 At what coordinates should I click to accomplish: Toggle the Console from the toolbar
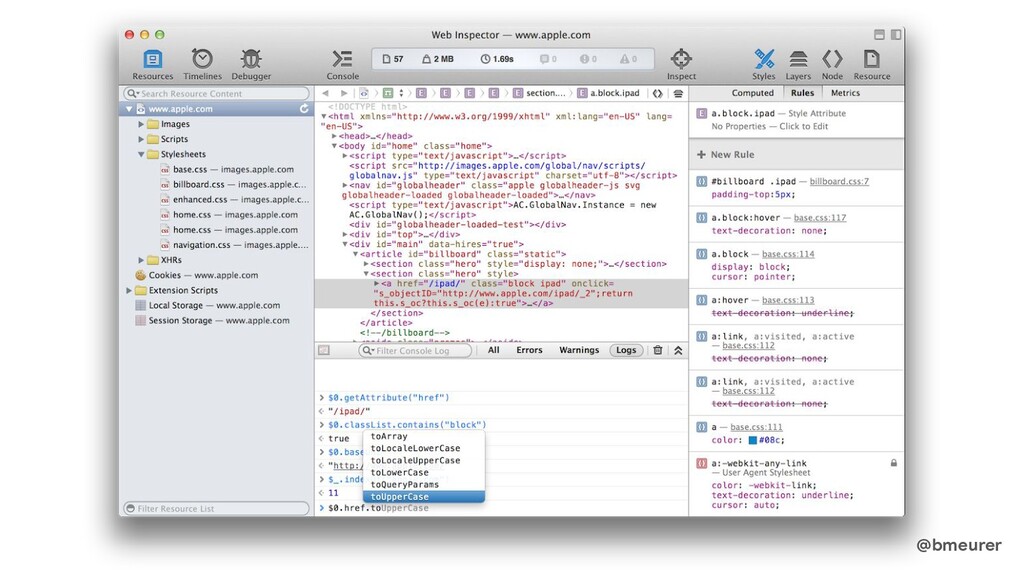pos(342,65)
